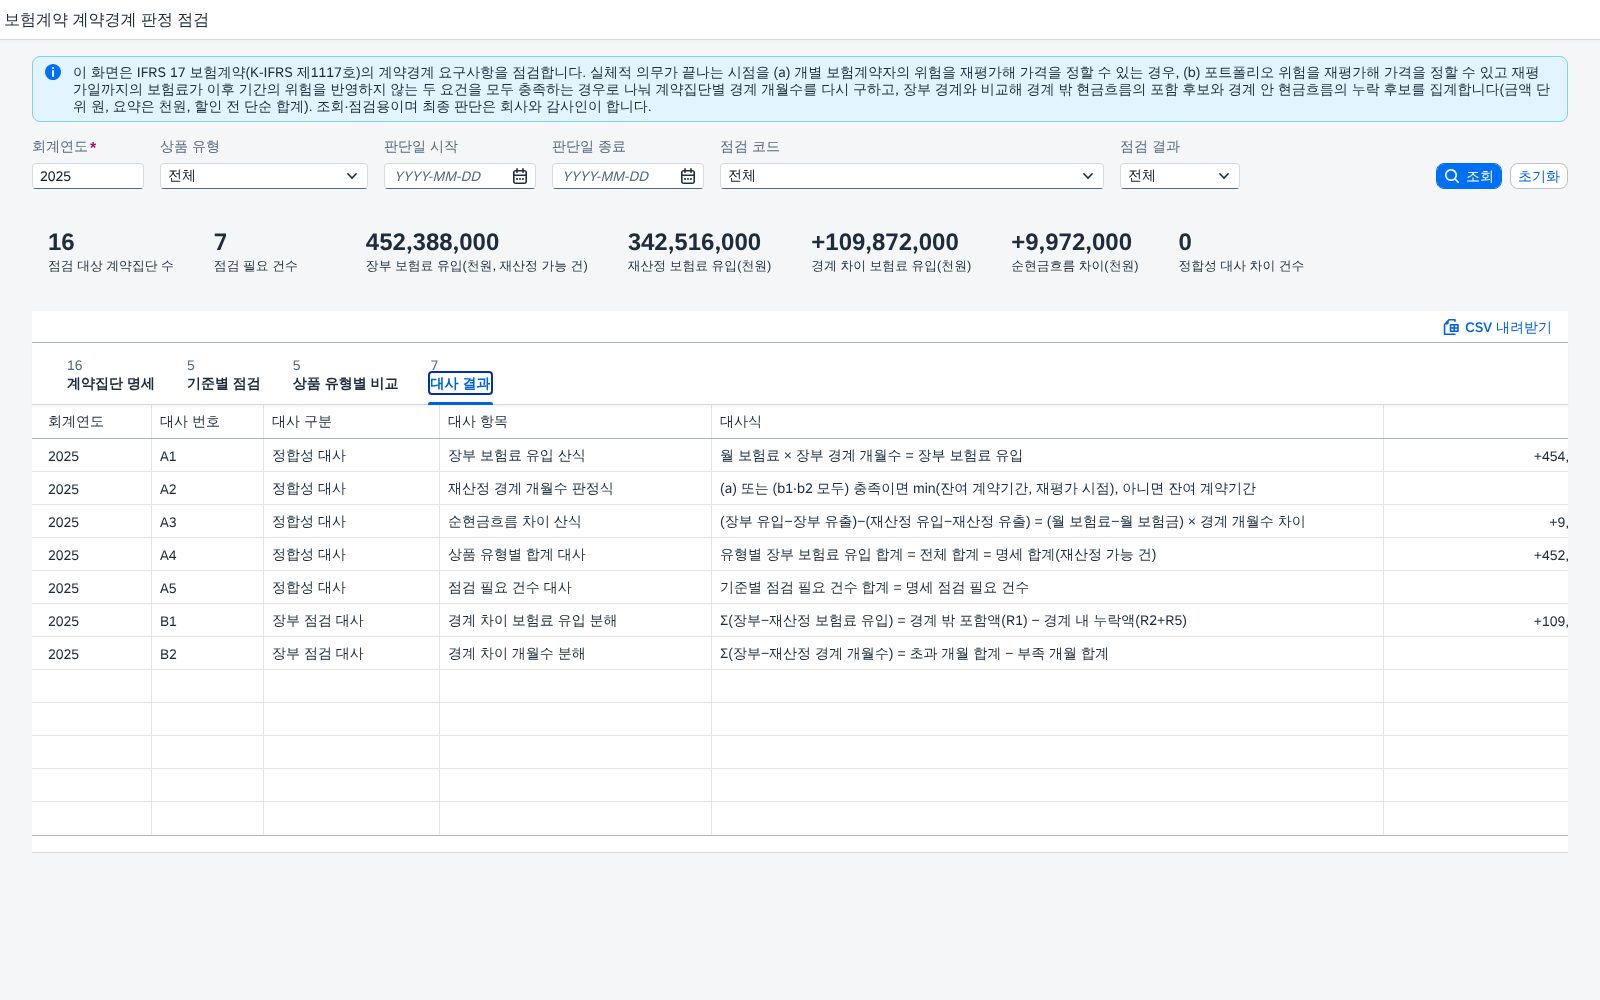Click the blue info icon in banner

click(53, 72)
